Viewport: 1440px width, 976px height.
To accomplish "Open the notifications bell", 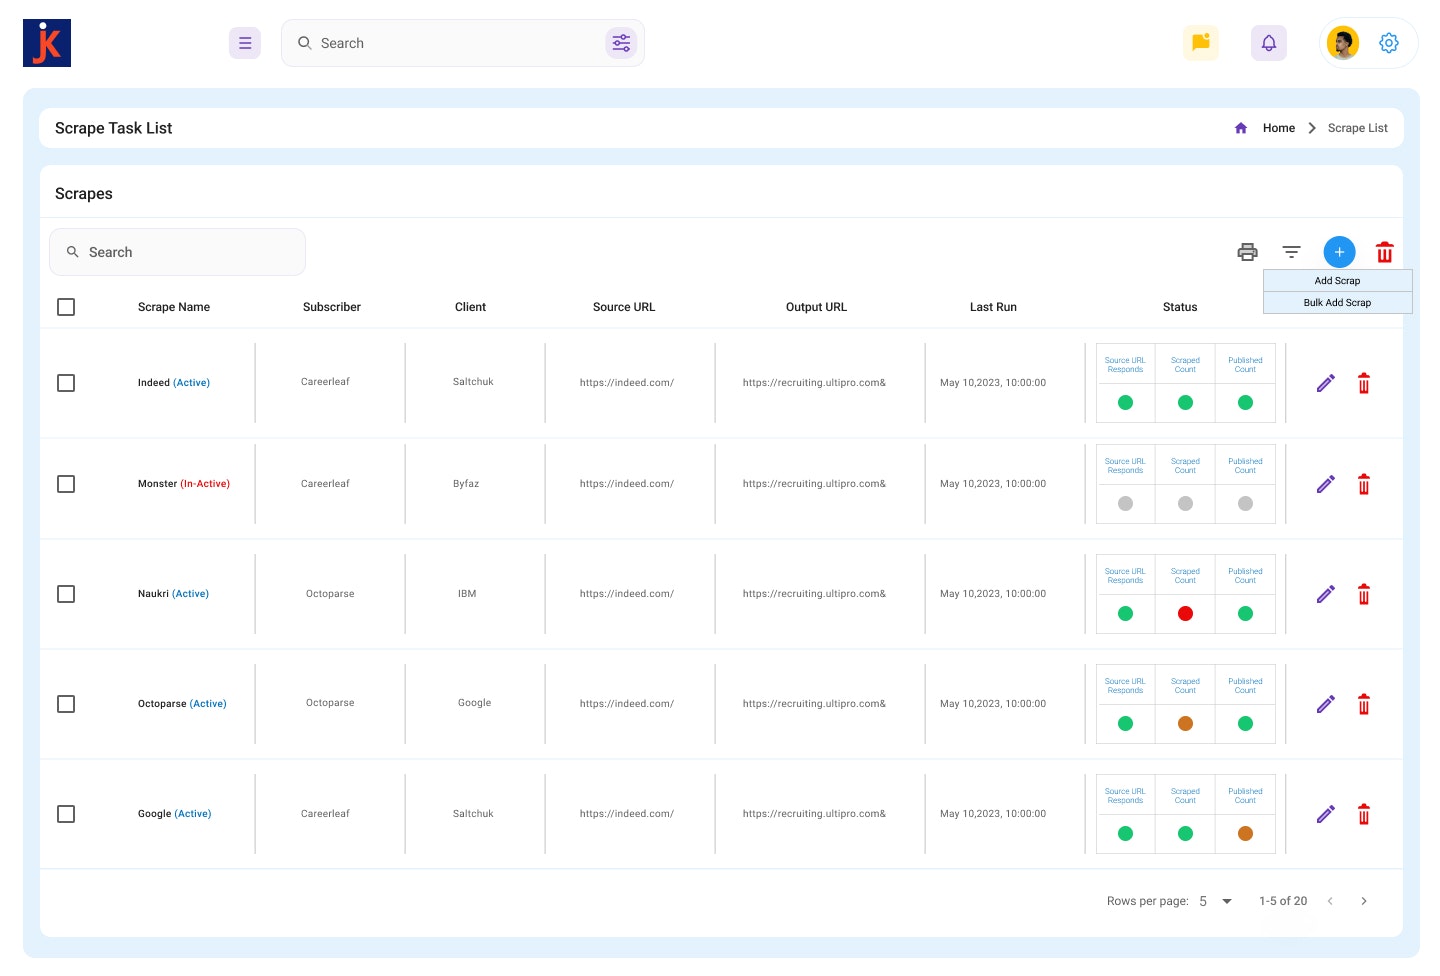I will (1269, 43).
